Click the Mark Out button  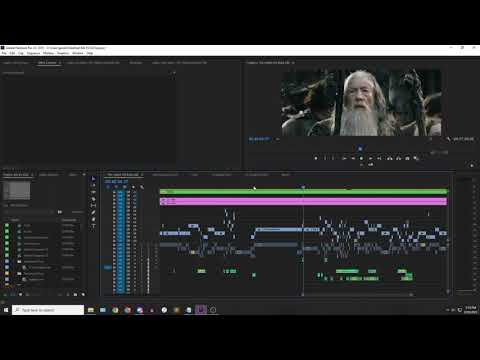(333, 158)
